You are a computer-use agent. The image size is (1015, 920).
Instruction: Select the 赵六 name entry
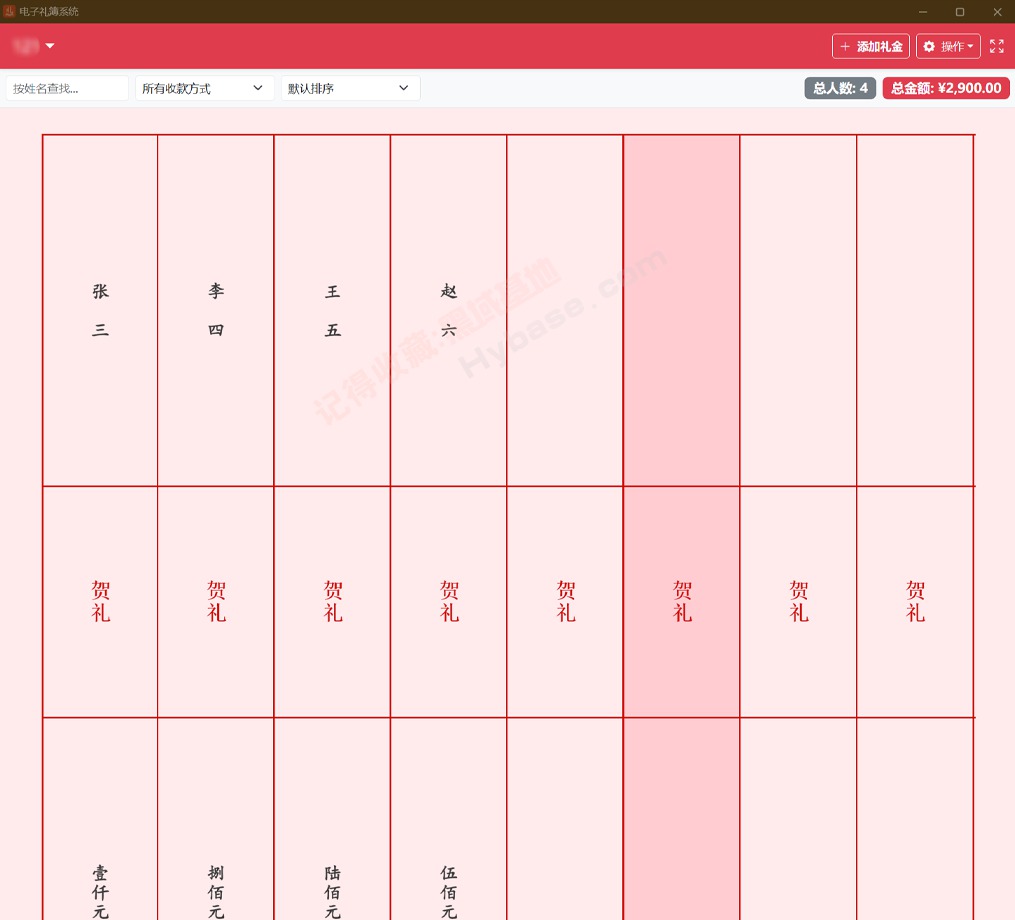coord(449,310)
